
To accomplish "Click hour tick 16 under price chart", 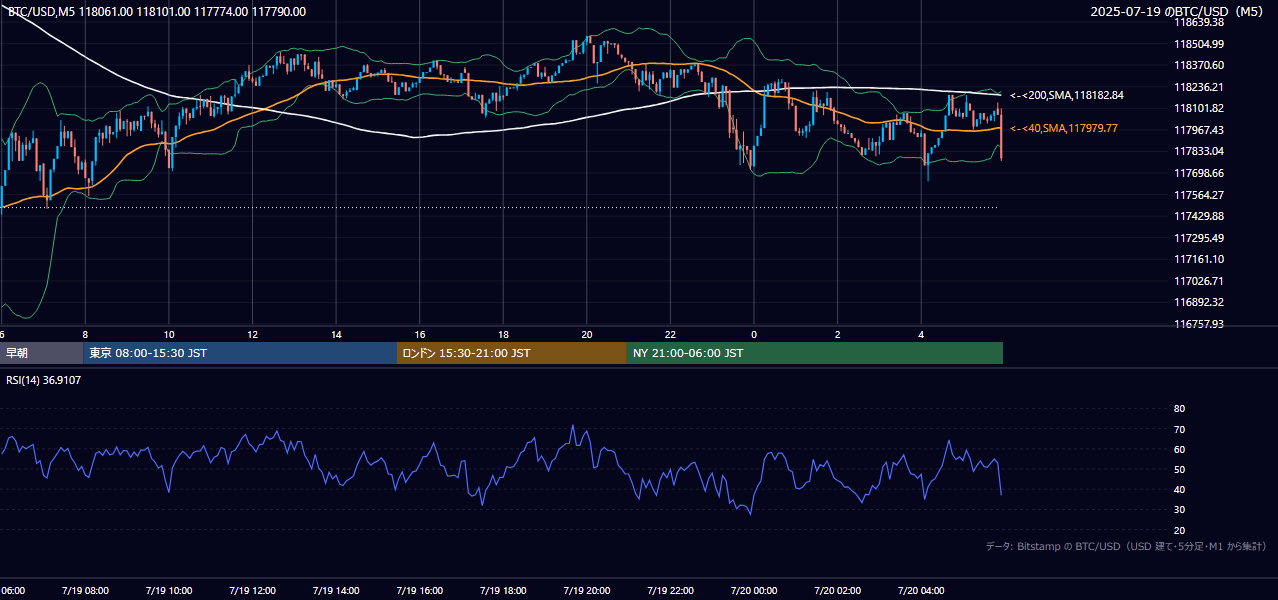I will click(420, 335).
